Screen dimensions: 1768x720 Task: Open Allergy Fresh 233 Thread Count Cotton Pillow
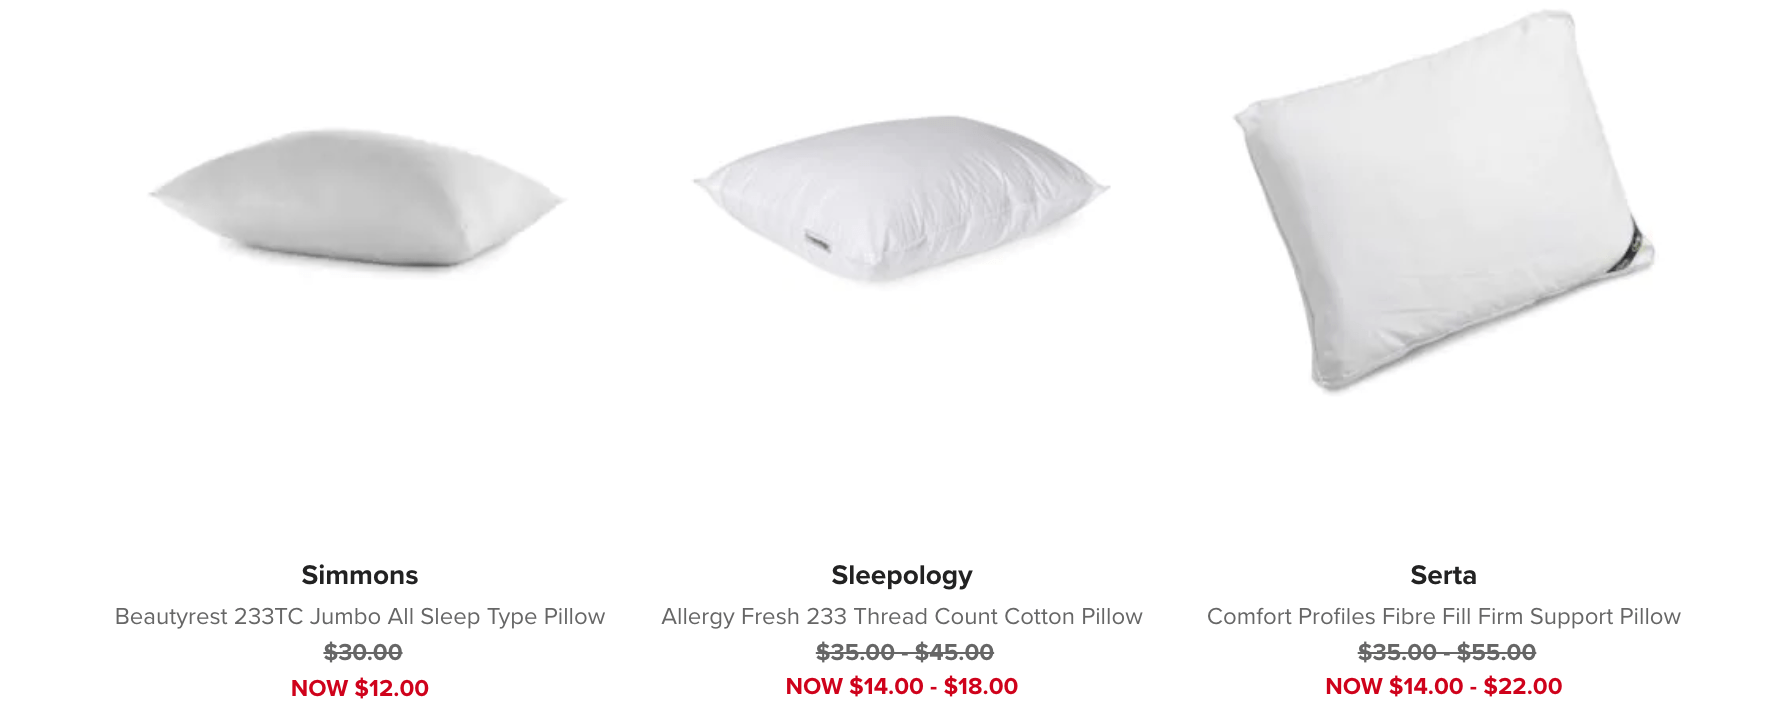click(x=902, y=616)
